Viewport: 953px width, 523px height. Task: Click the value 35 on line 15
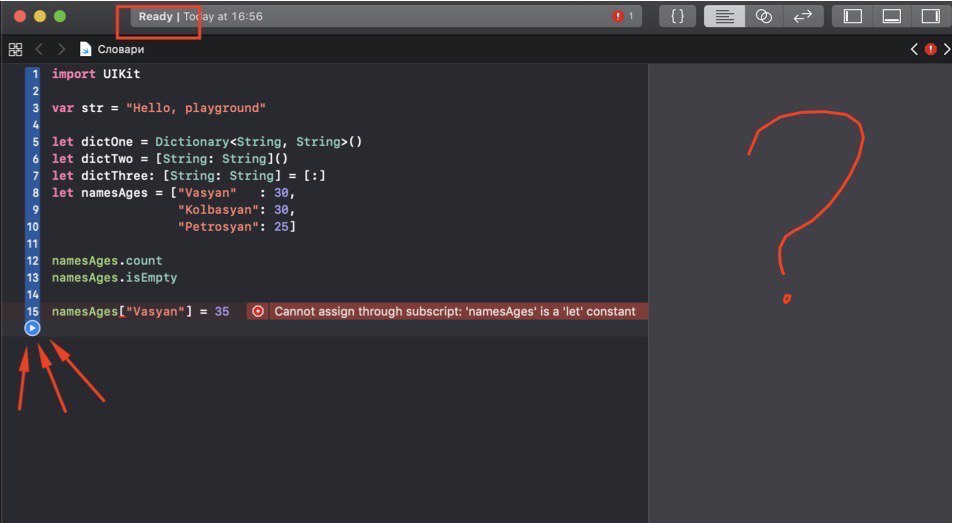click(x=222, y=311)
